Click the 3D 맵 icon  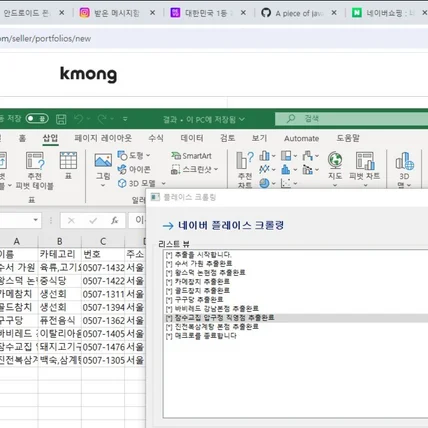tap(404, 161)
